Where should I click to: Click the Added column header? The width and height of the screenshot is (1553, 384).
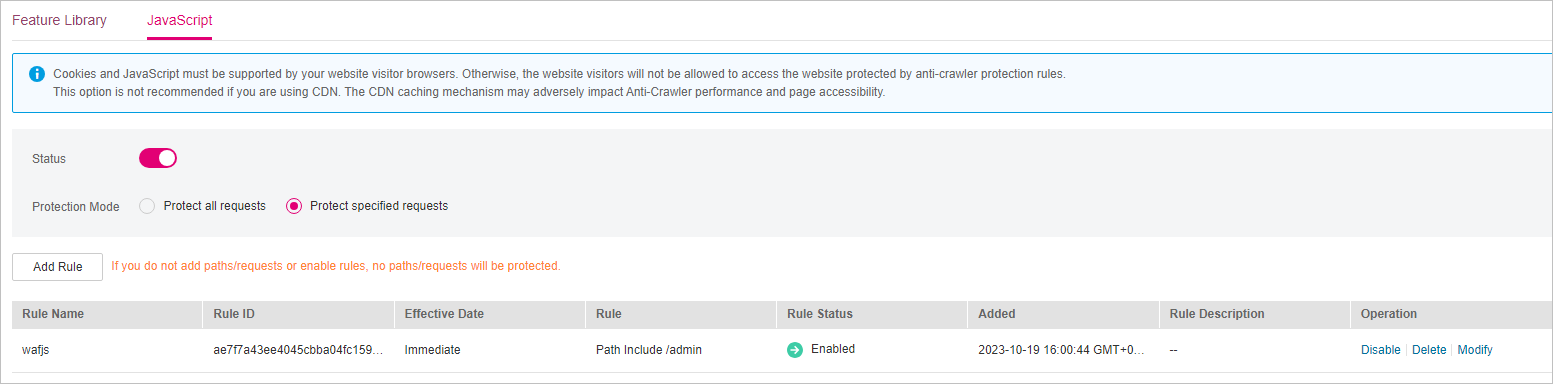(x=997, y=314)
